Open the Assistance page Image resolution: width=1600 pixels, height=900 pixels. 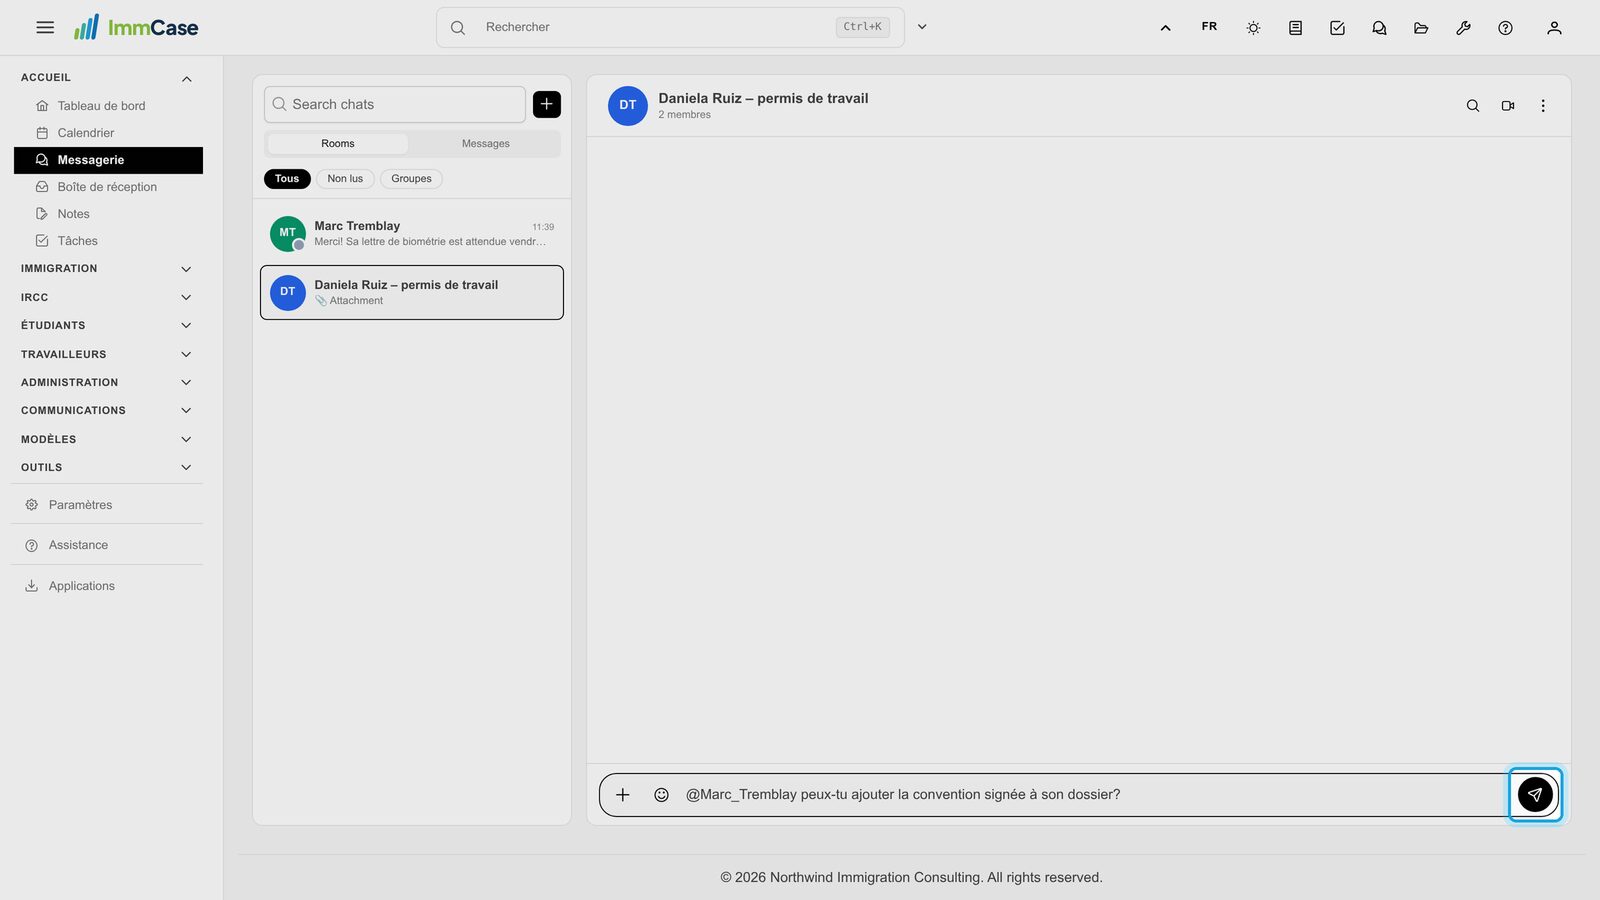107,545
